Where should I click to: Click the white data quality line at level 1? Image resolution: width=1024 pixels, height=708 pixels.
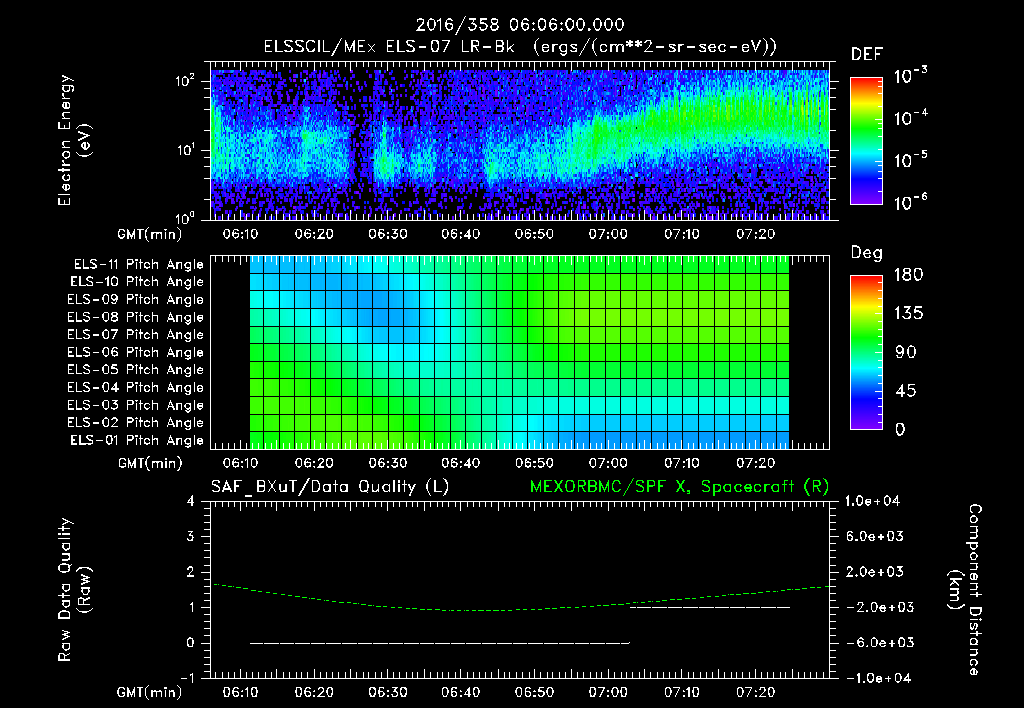tap(709, 607)
